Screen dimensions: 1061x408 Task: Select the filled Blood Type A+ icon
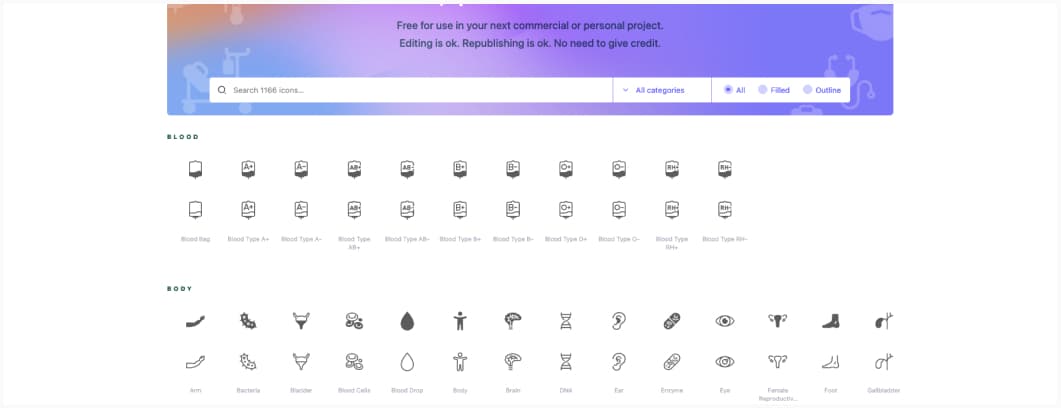pos(248,170)
